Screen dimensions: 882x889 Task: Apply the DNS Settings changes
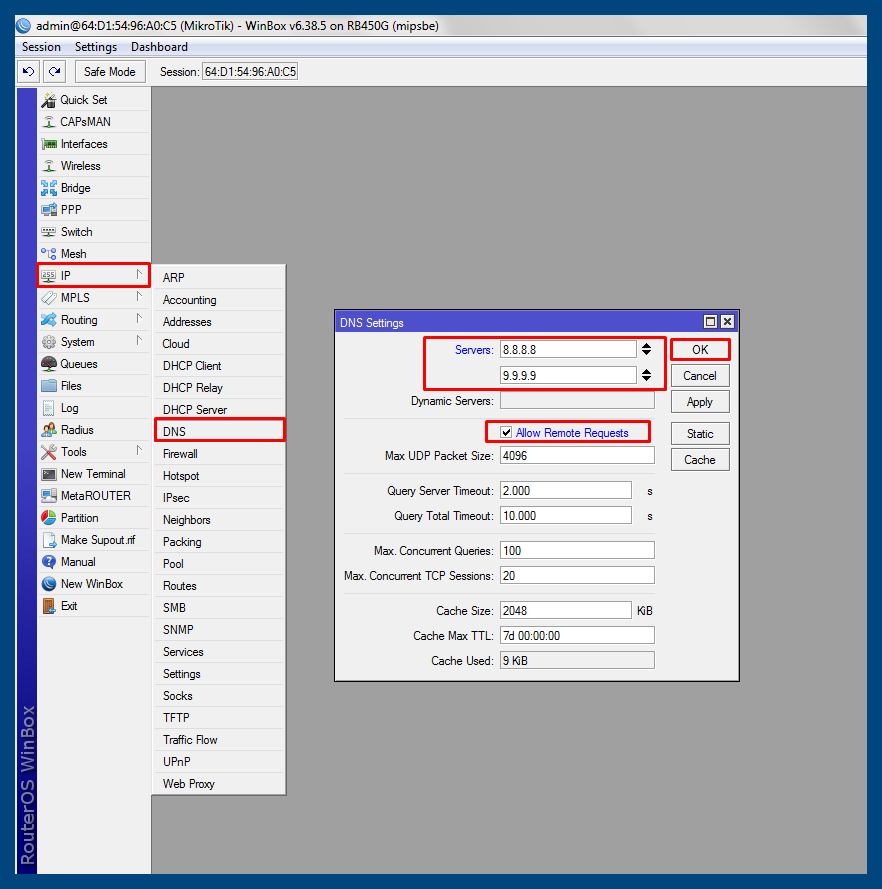(699, 401)
